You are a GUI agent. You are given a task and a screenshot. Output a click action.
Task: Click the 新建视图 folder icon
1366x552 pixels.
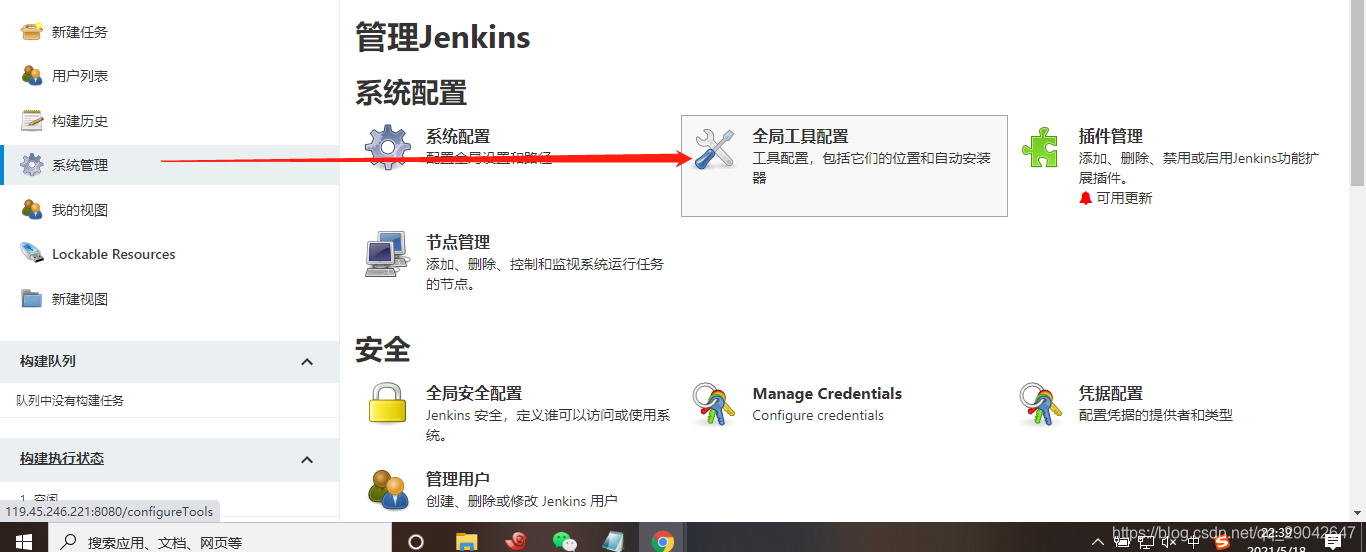[32, 299]
